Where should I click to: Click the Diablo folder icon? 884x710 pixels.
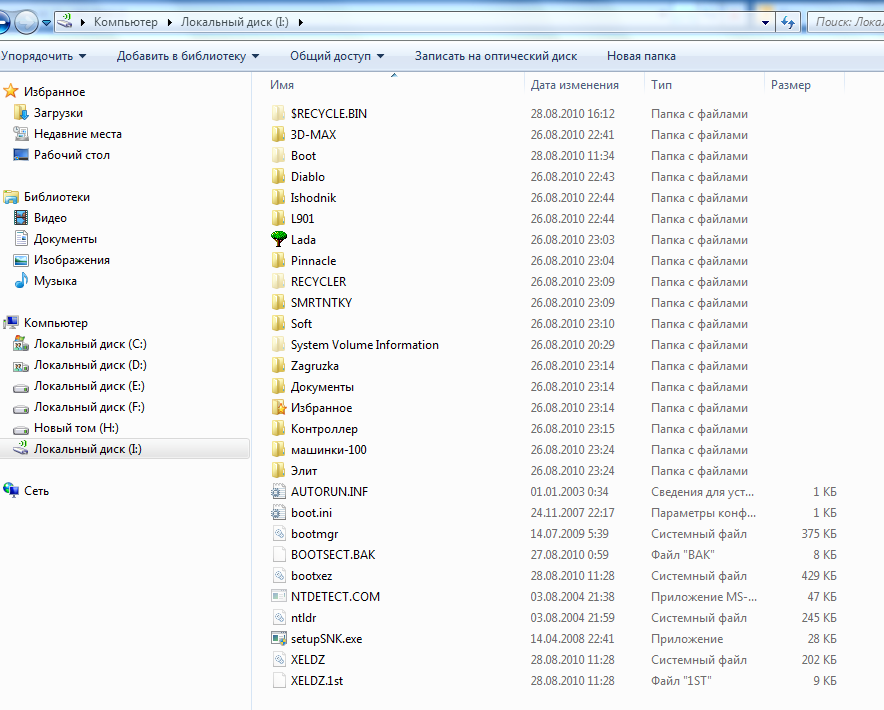pos(279,177)
